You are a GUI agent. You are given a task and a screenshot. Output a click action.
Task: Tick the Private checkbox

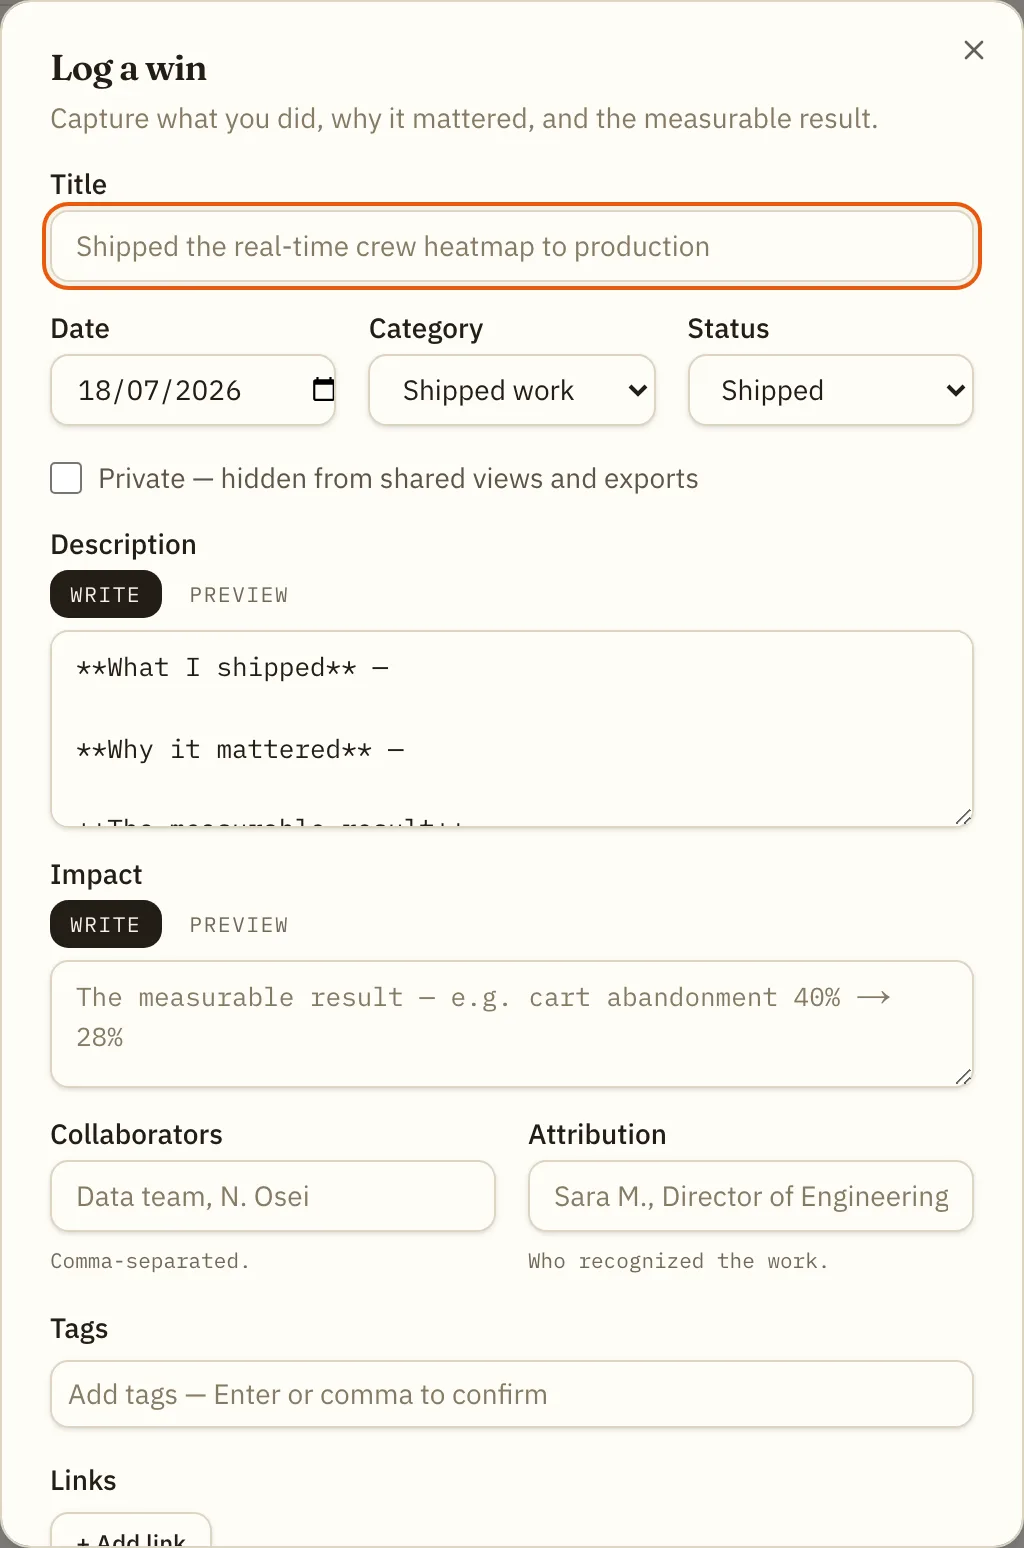[66, 478]
